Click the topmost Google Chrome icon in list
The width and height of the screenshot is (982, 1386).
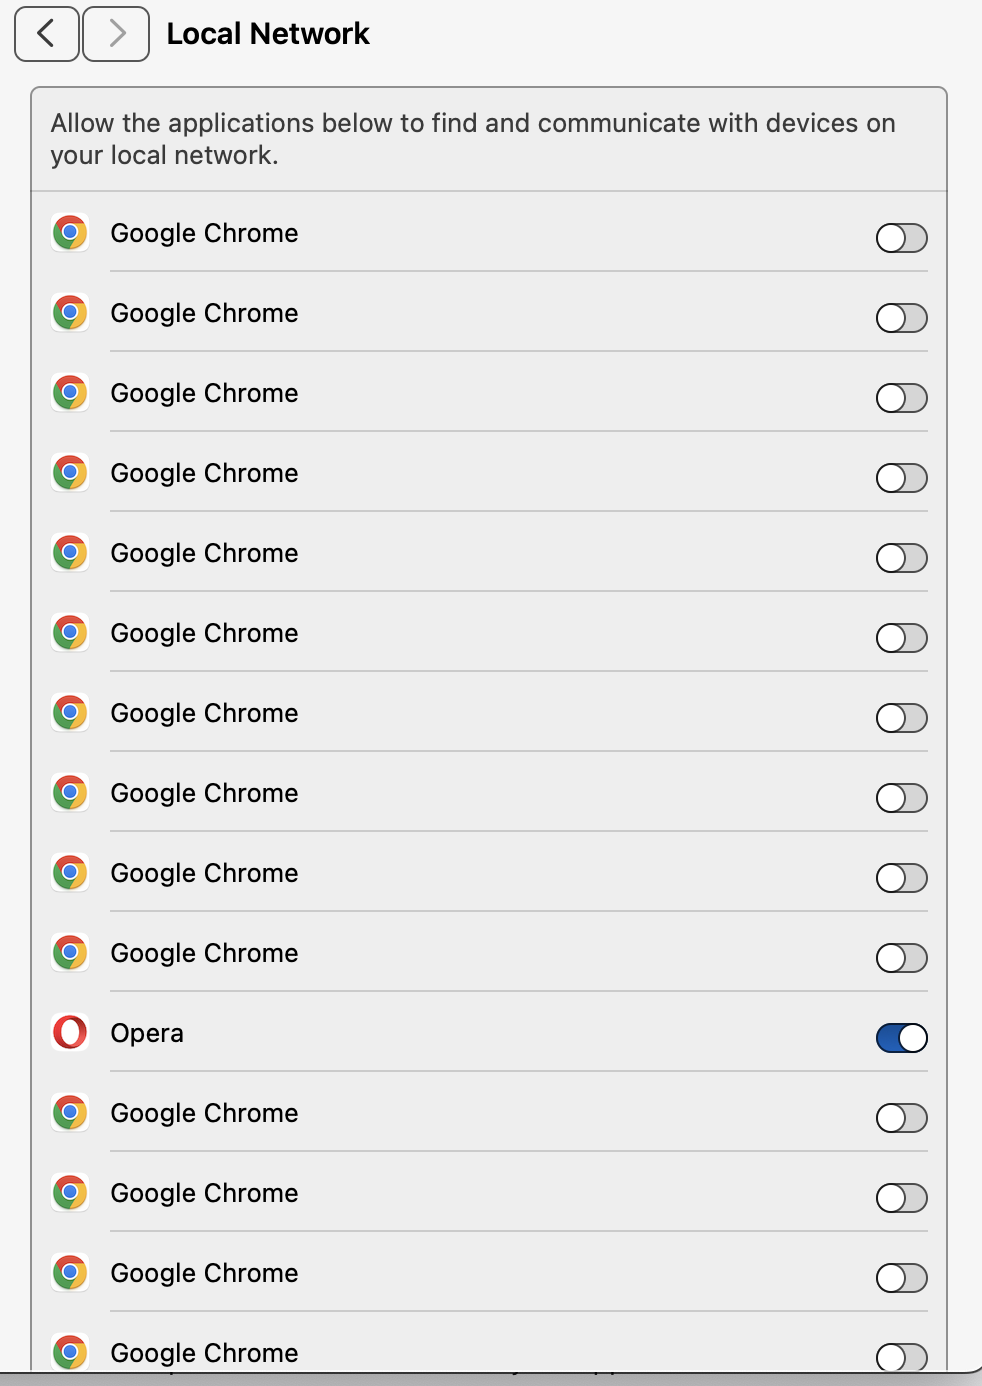pos(70,233)
